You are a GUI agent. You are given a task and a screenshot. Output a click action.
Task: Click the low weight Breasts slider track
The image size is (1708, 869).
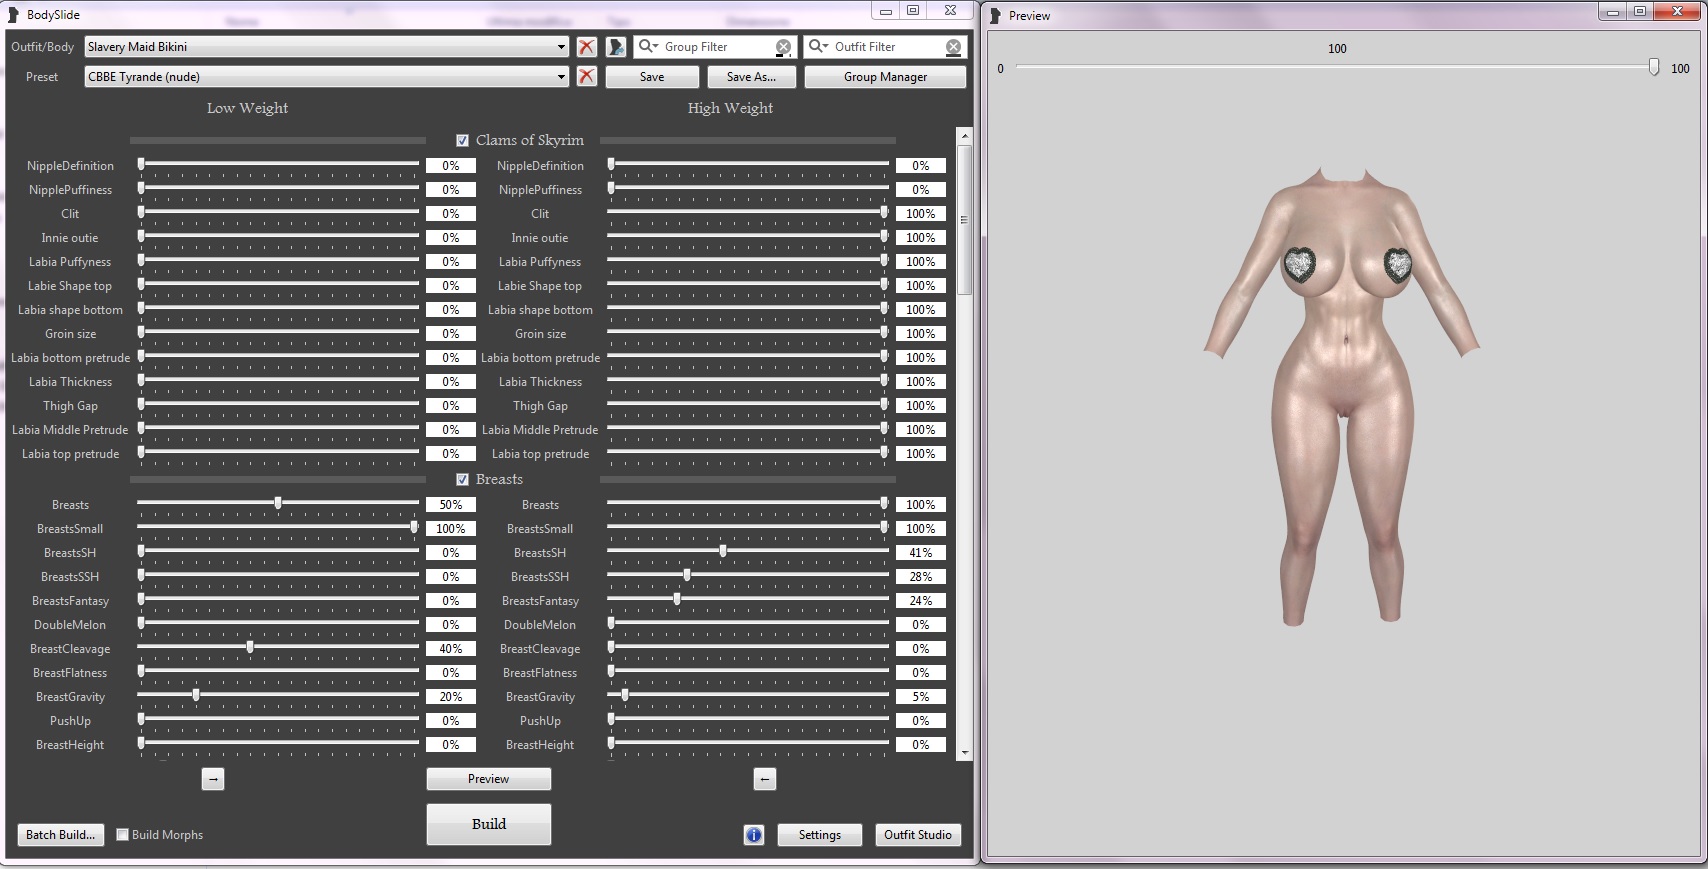click(278, 503)
